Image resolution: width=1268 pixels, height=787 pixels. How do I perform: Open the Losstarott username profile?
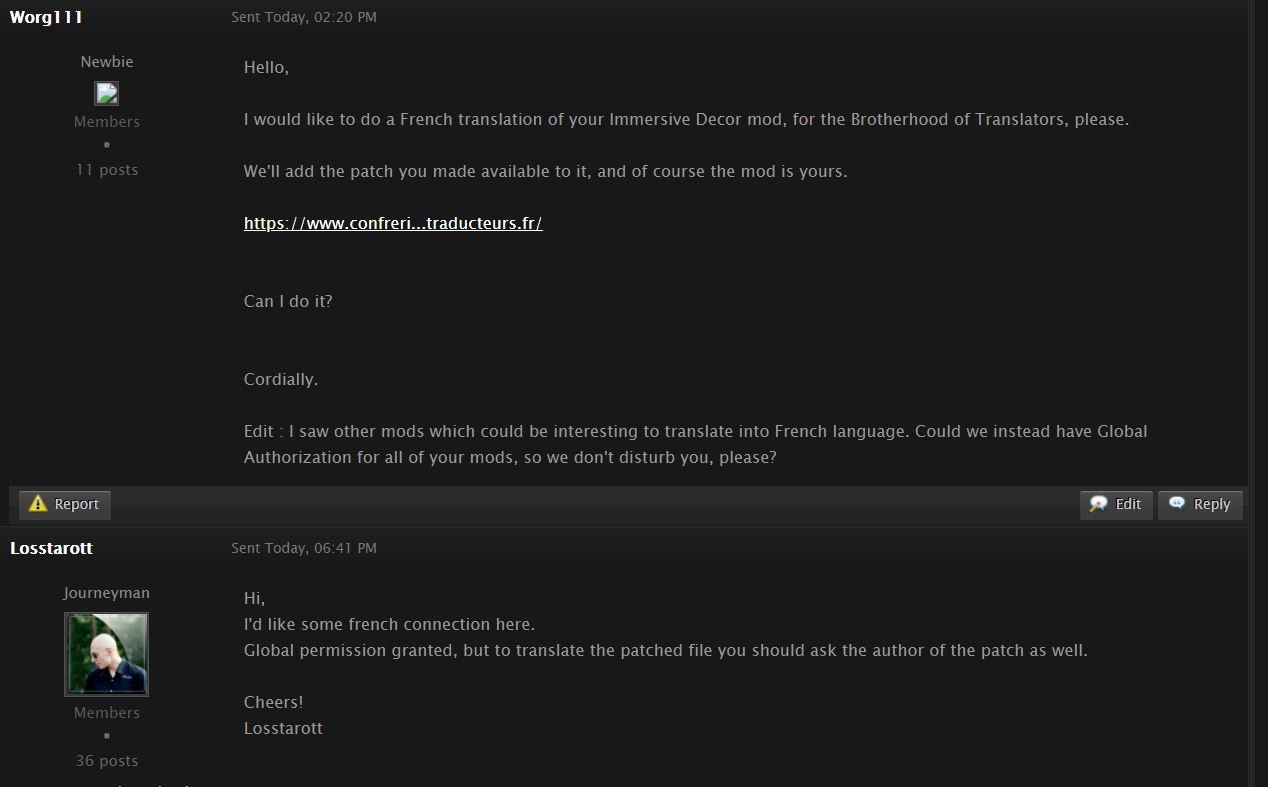[51, 548]
